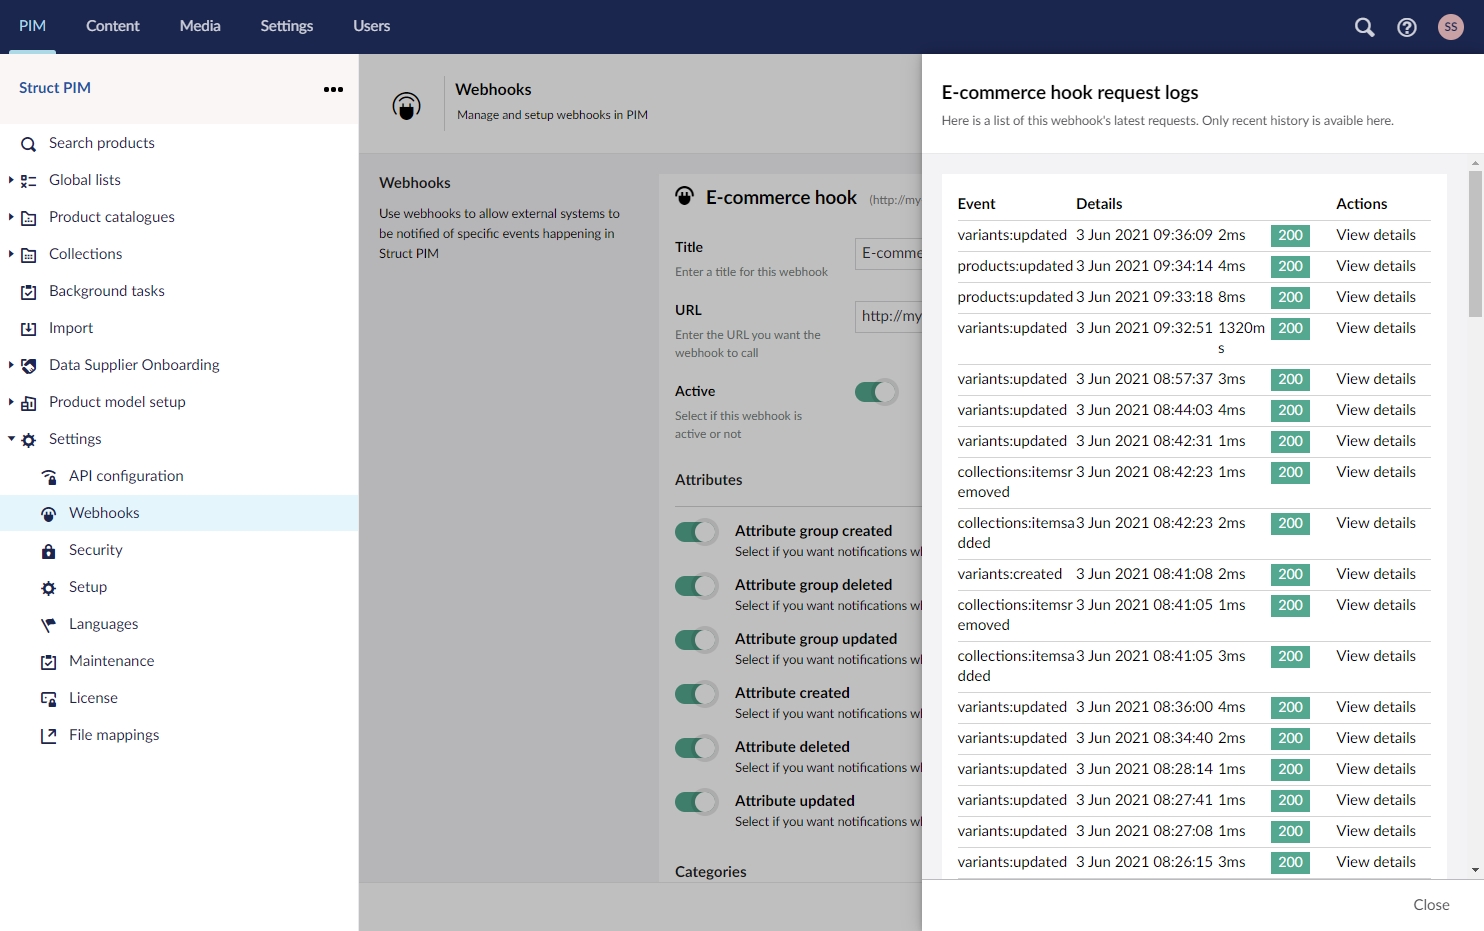Click the search magnifier icon in top bar
Screen dimensions: 1484x931
click(1364, 27)
